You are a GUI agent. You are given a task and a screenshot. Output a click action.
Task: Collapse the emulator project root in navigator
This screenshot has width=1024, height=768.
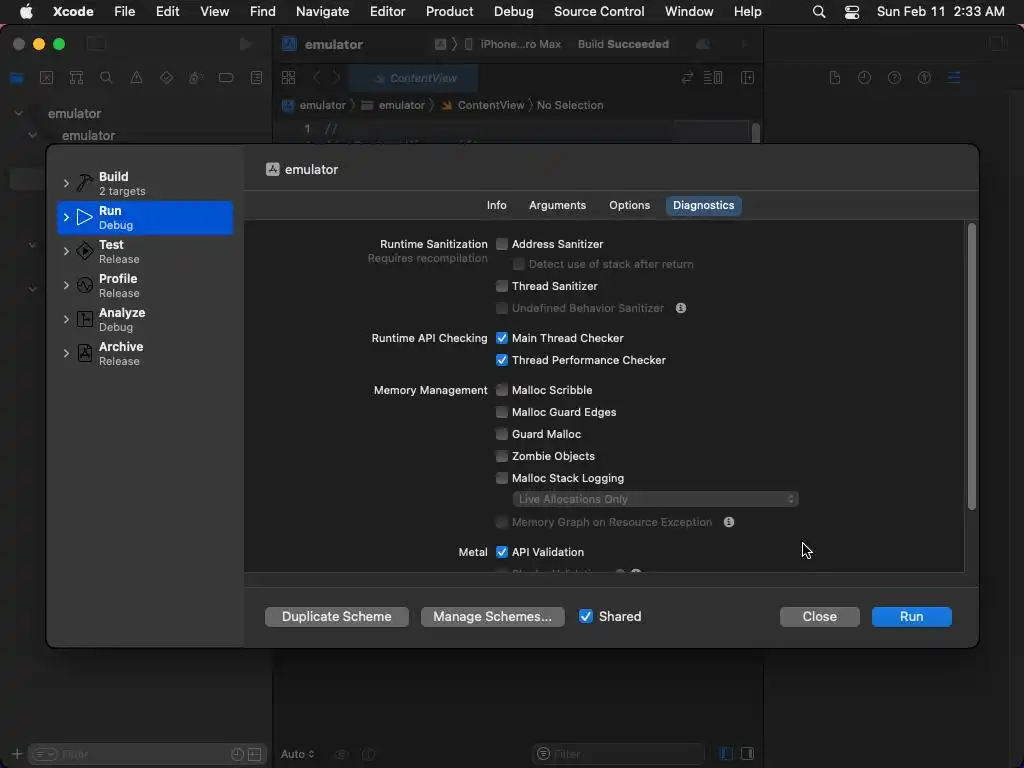tap(18, 114)
